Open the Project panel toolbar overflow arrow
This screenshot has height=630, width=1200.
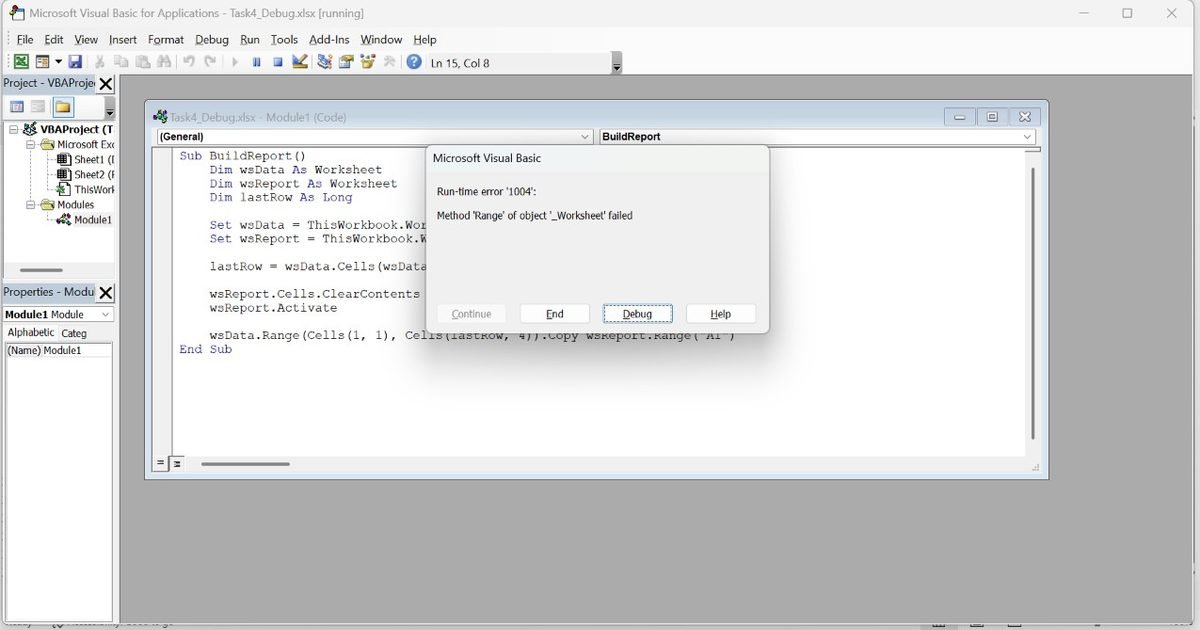[x=109, y=110]
